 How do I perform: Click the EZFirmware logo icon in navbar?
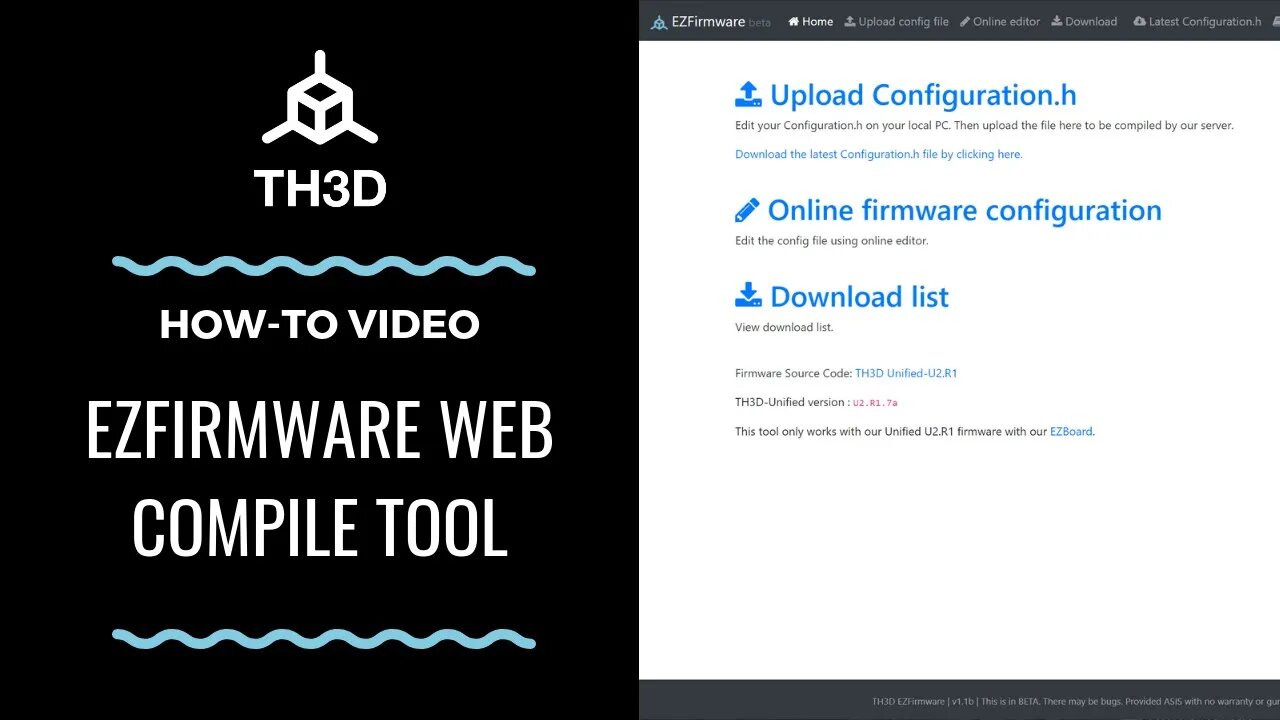pos(659,22)
